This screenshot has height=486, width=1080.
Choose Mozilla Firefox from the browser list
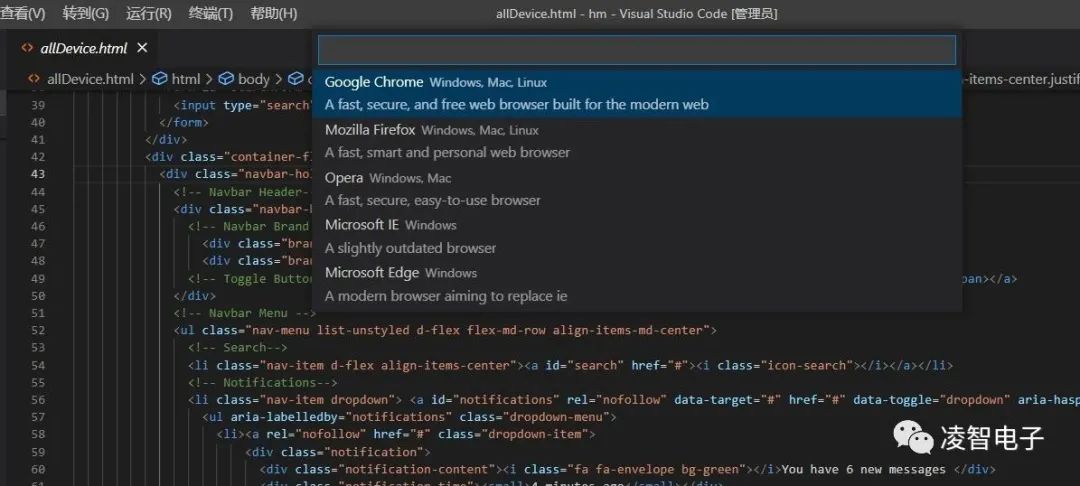pyautogui.click(x=636, y=141)
